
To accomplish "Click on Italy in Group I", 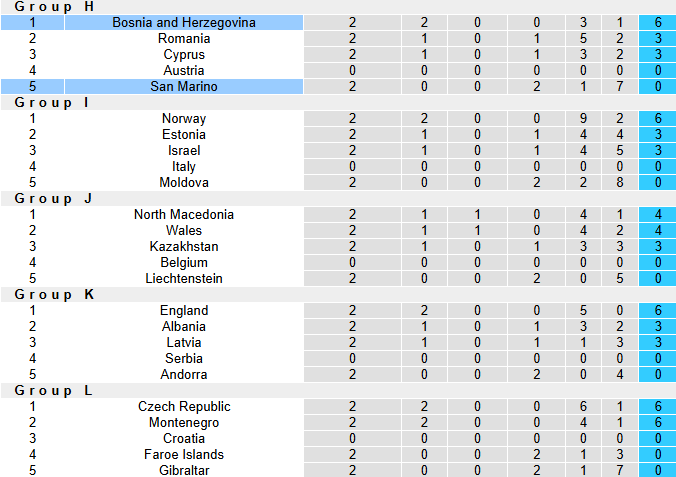I will [184, 166].
